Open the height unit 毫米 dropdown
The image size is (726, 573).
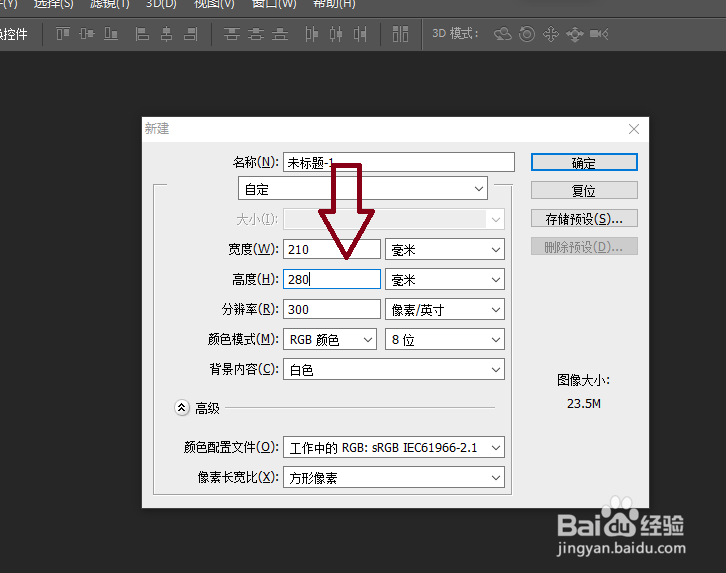[x=445, y=280]
